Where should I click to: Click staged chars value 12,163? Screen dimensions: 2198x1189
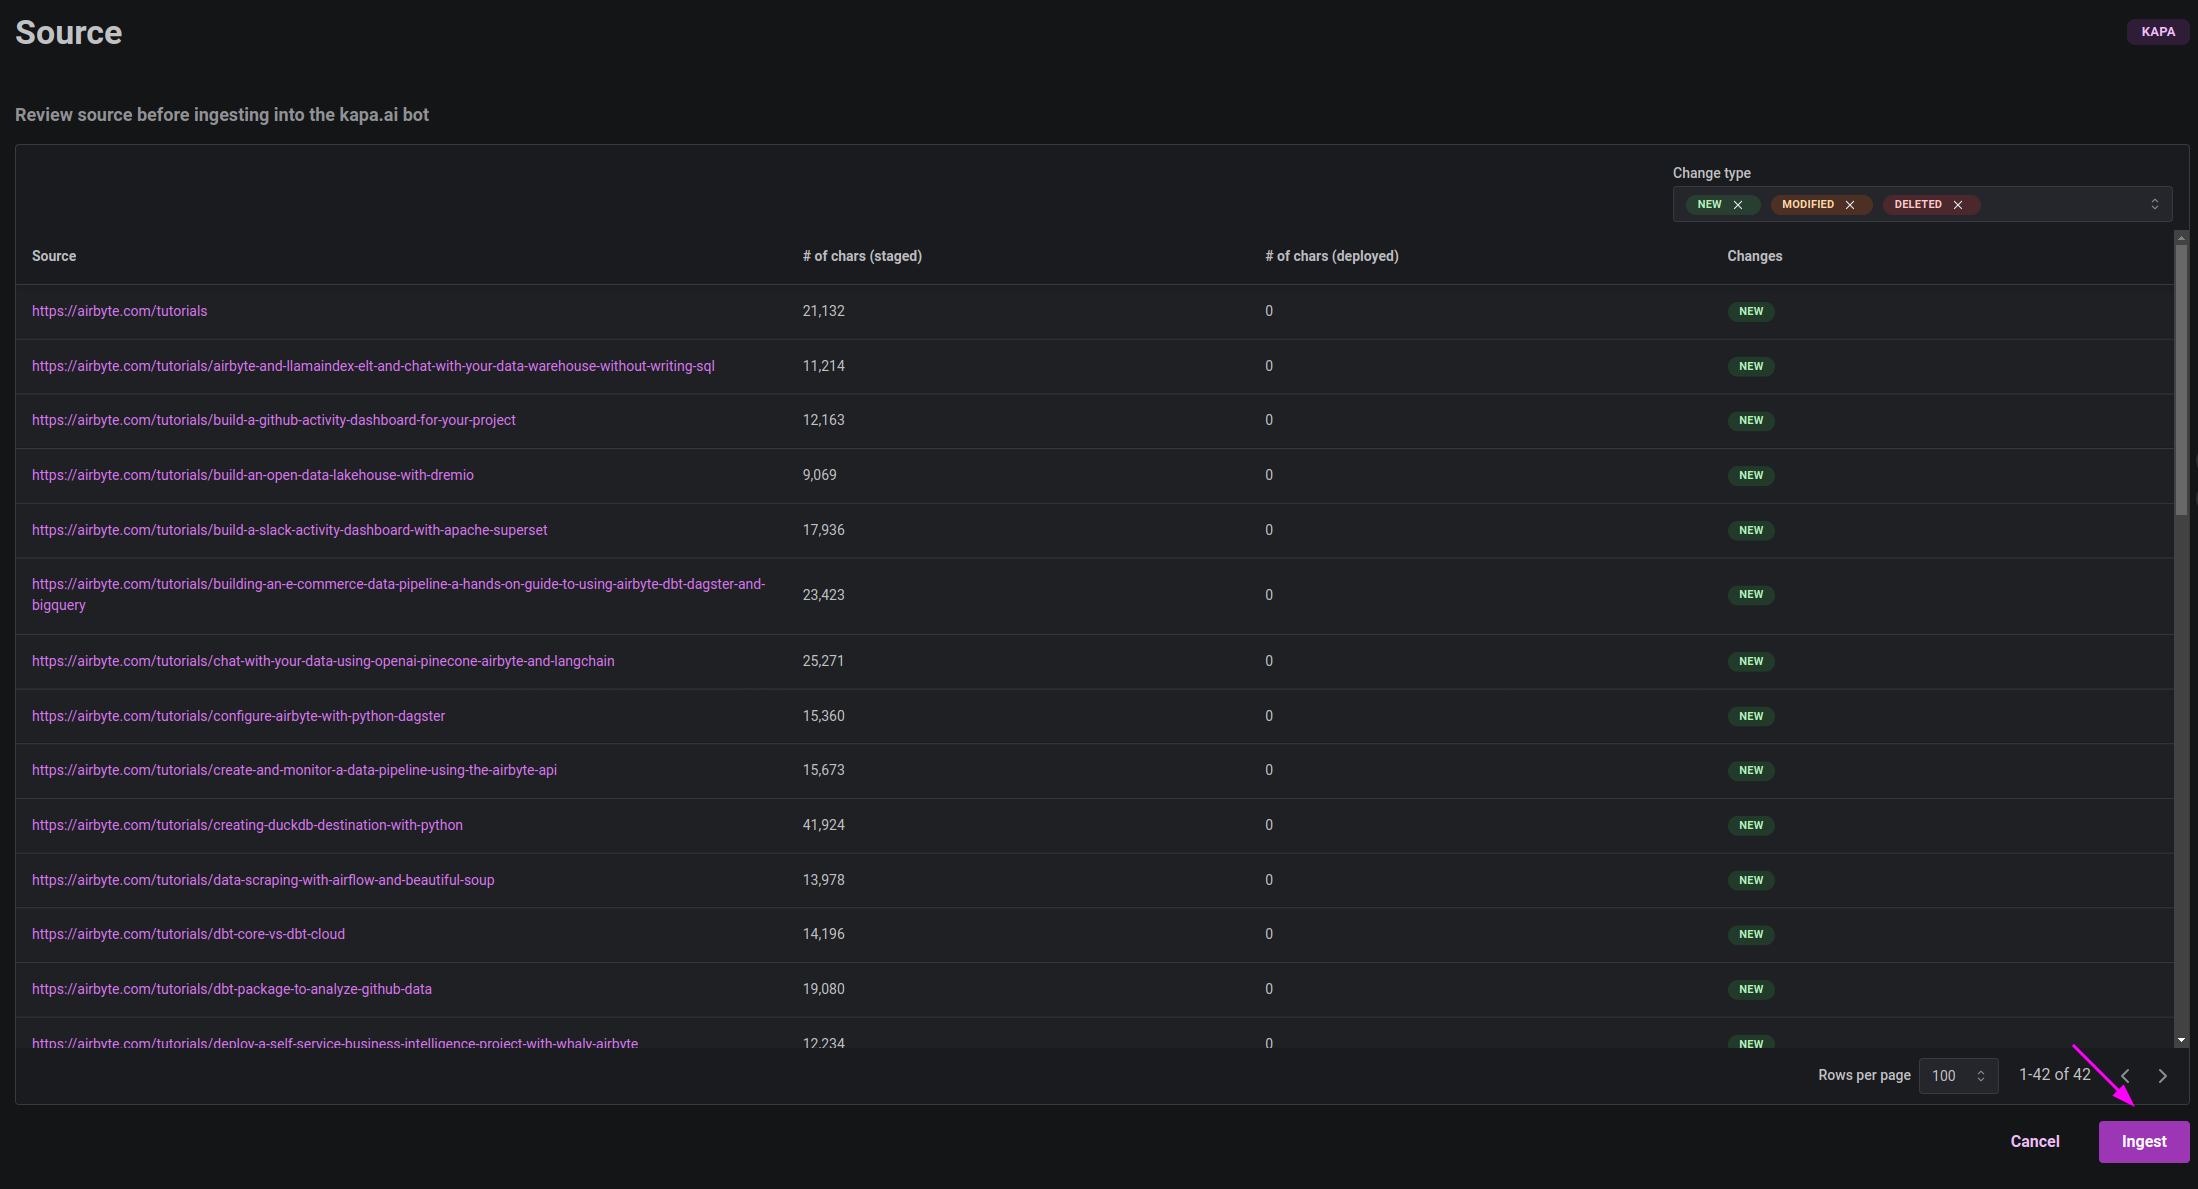coord(824,420)
